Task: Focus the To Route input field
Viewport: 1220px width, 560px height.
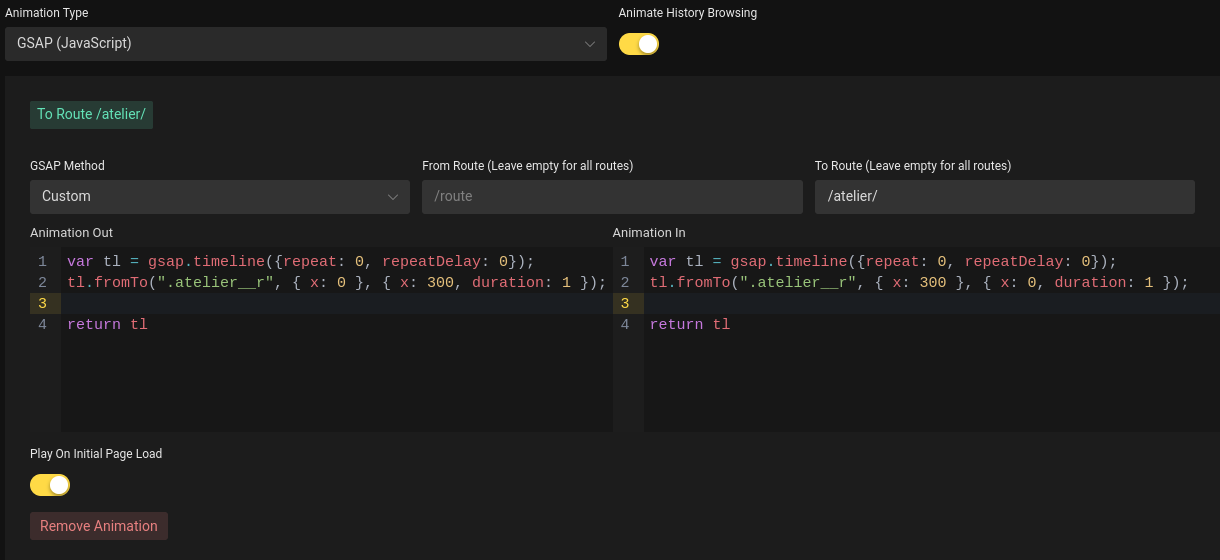Action: tap(1005, 197)
